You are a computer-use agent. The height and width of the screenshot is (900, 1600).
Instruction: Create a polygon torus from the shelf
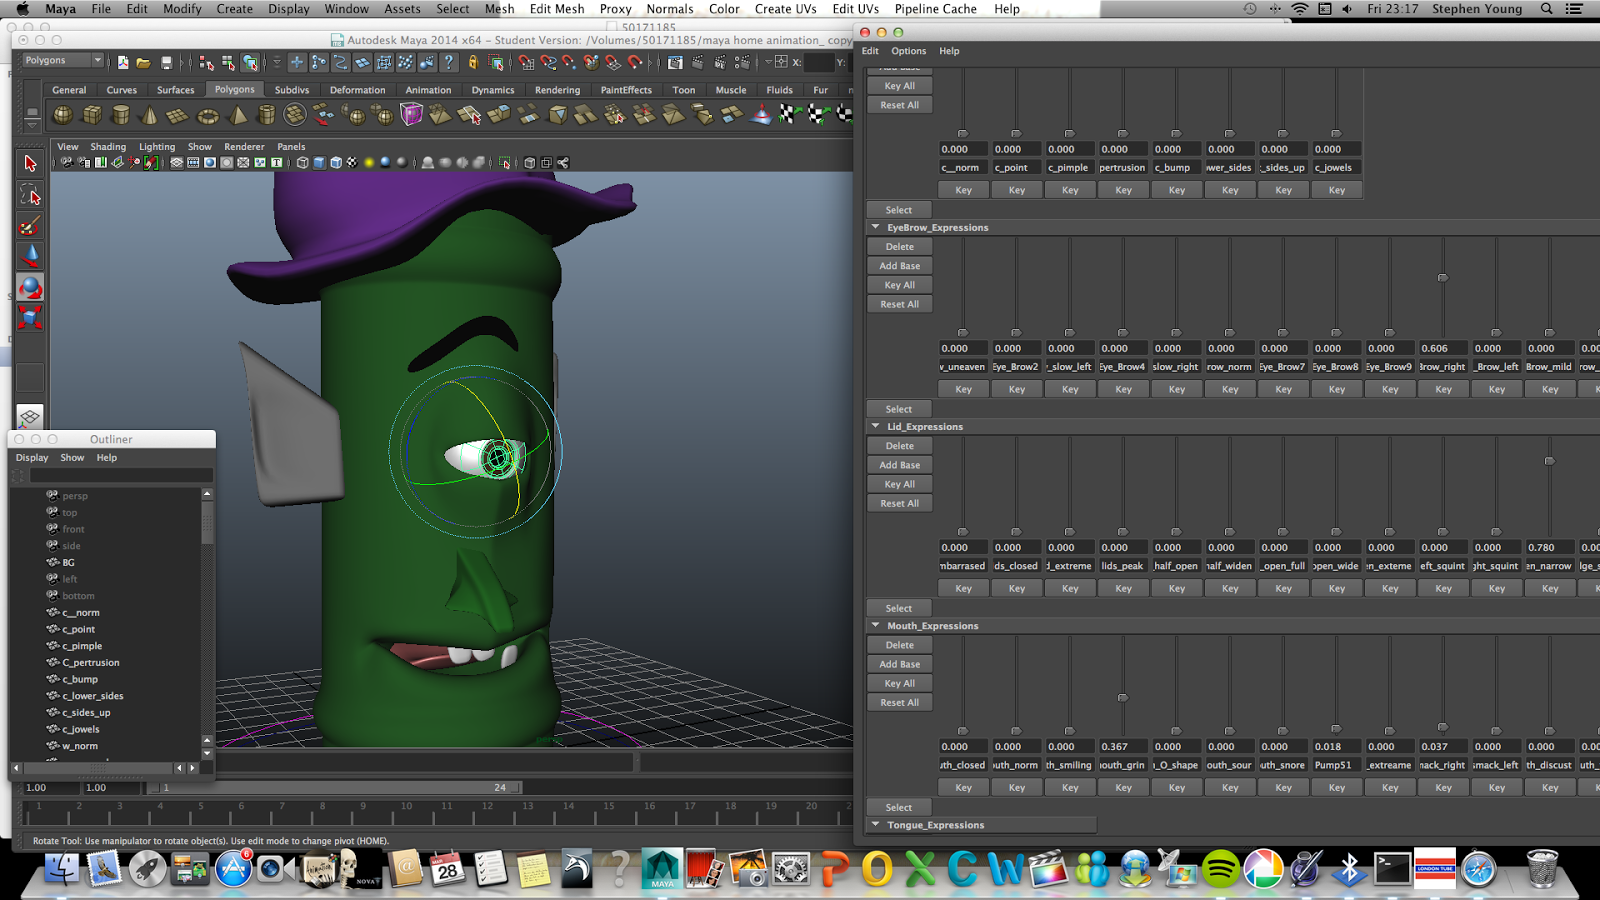205,114
